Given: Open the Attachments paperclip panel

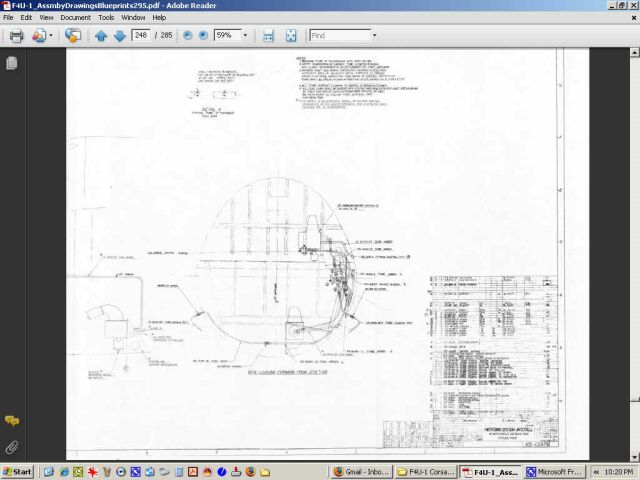Looking at the screenshot, I should pyautogui.click(x=12, y=447).
